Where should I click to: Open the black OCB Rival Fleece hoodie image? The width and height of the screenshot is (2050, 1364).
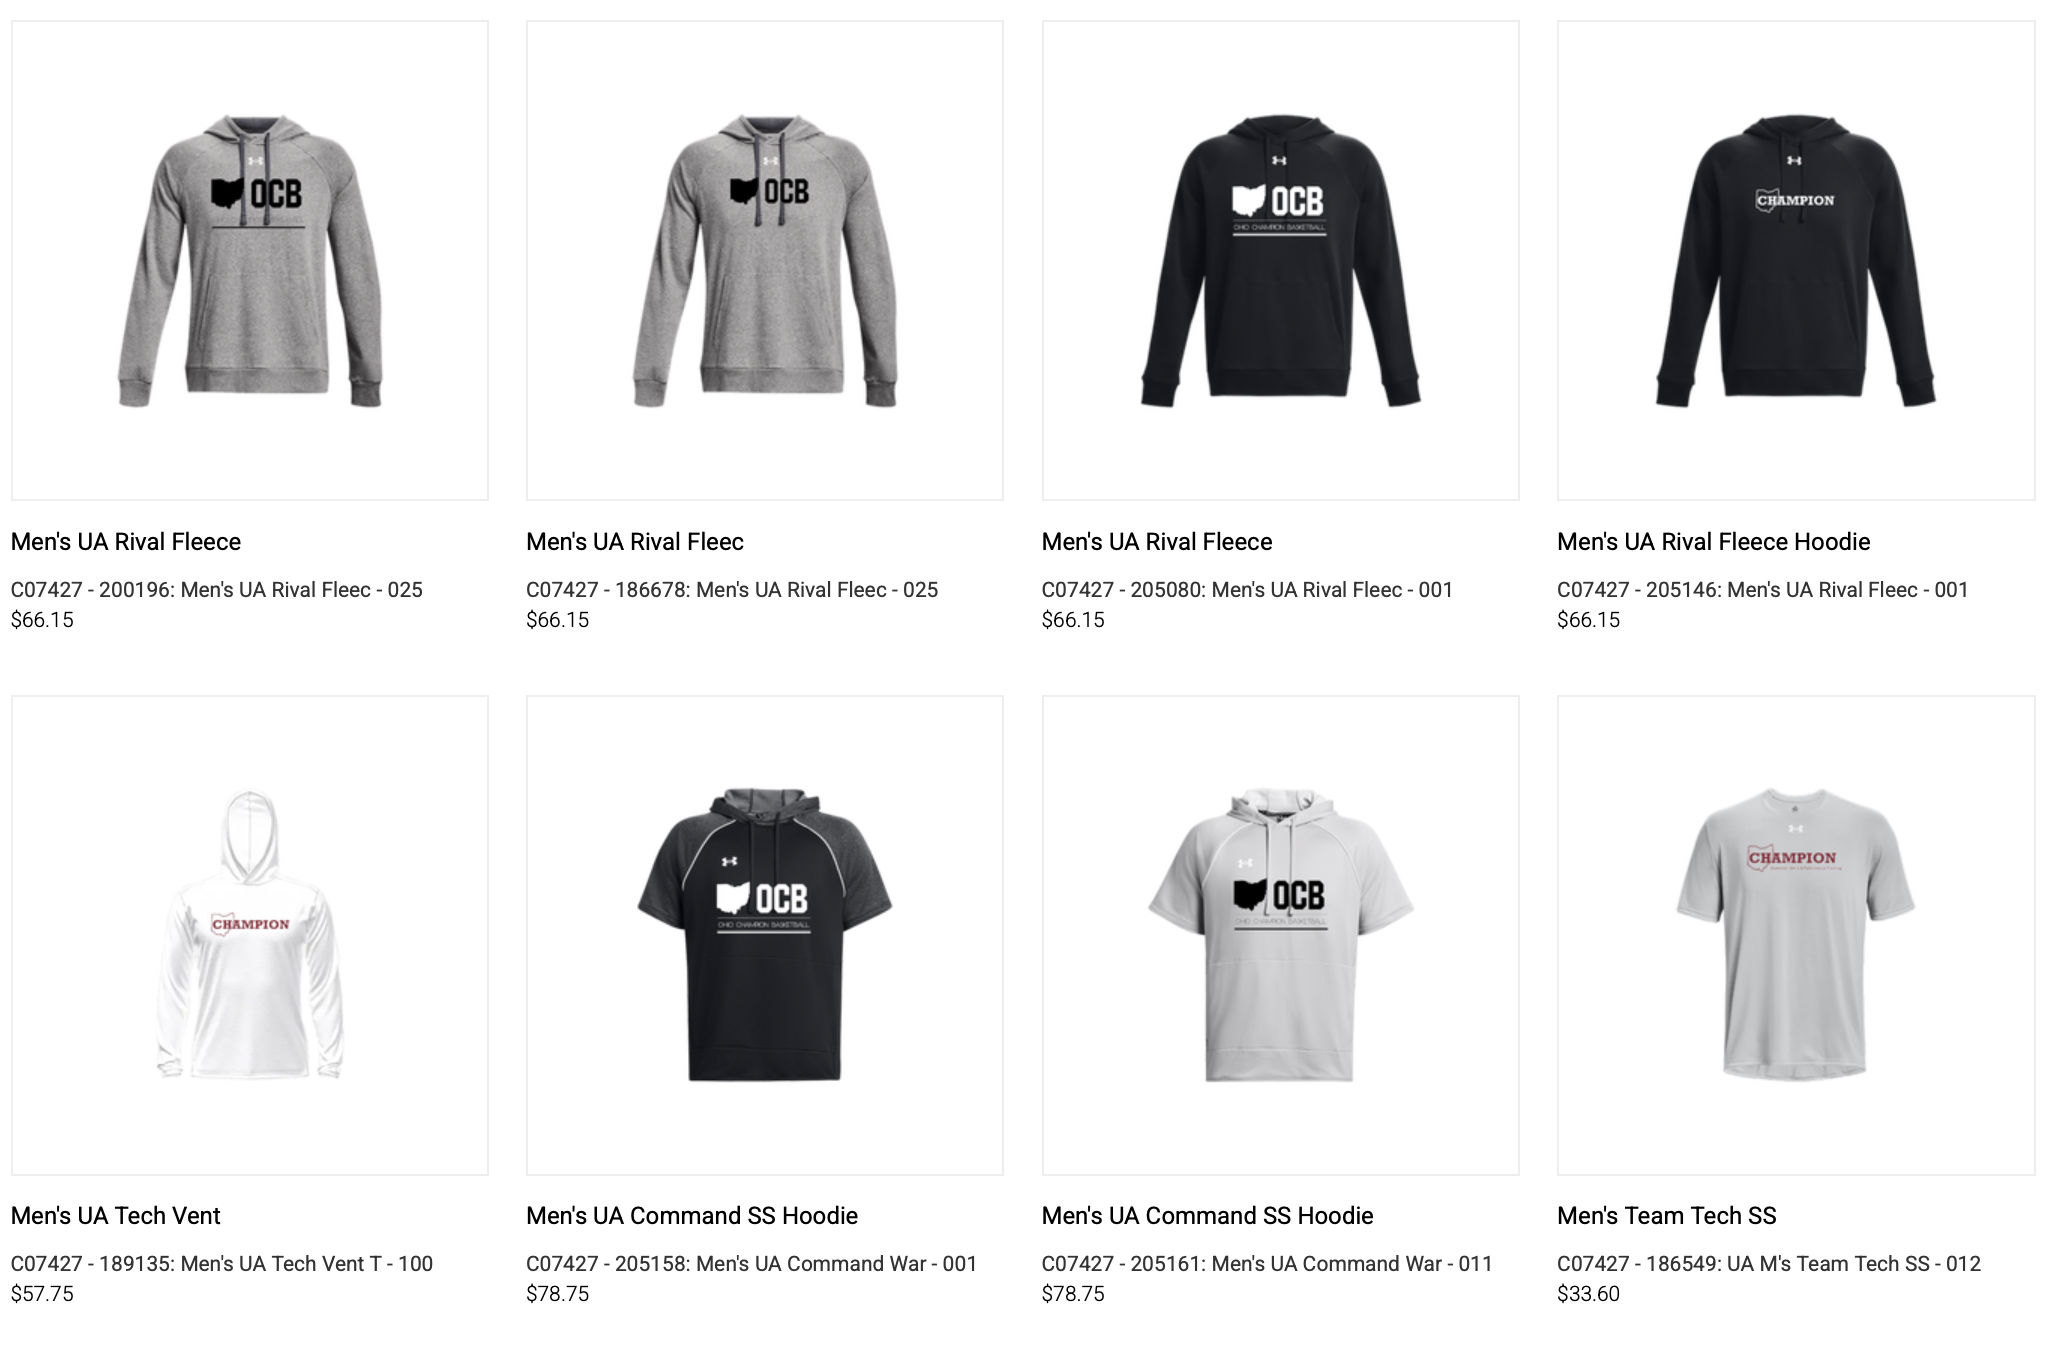(x=1281, y=260)
